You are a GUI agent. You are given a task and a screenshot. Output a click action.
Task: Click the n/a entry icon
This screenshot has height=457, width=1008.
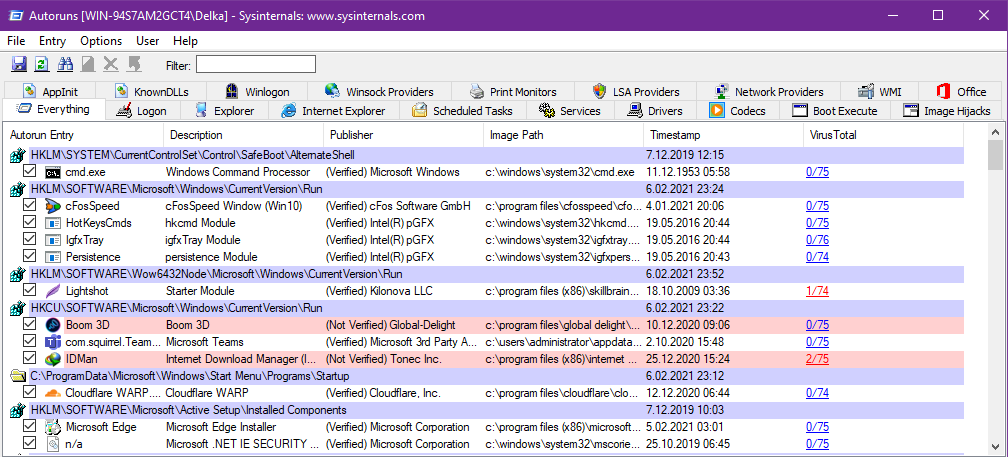(x=52, y=444)
